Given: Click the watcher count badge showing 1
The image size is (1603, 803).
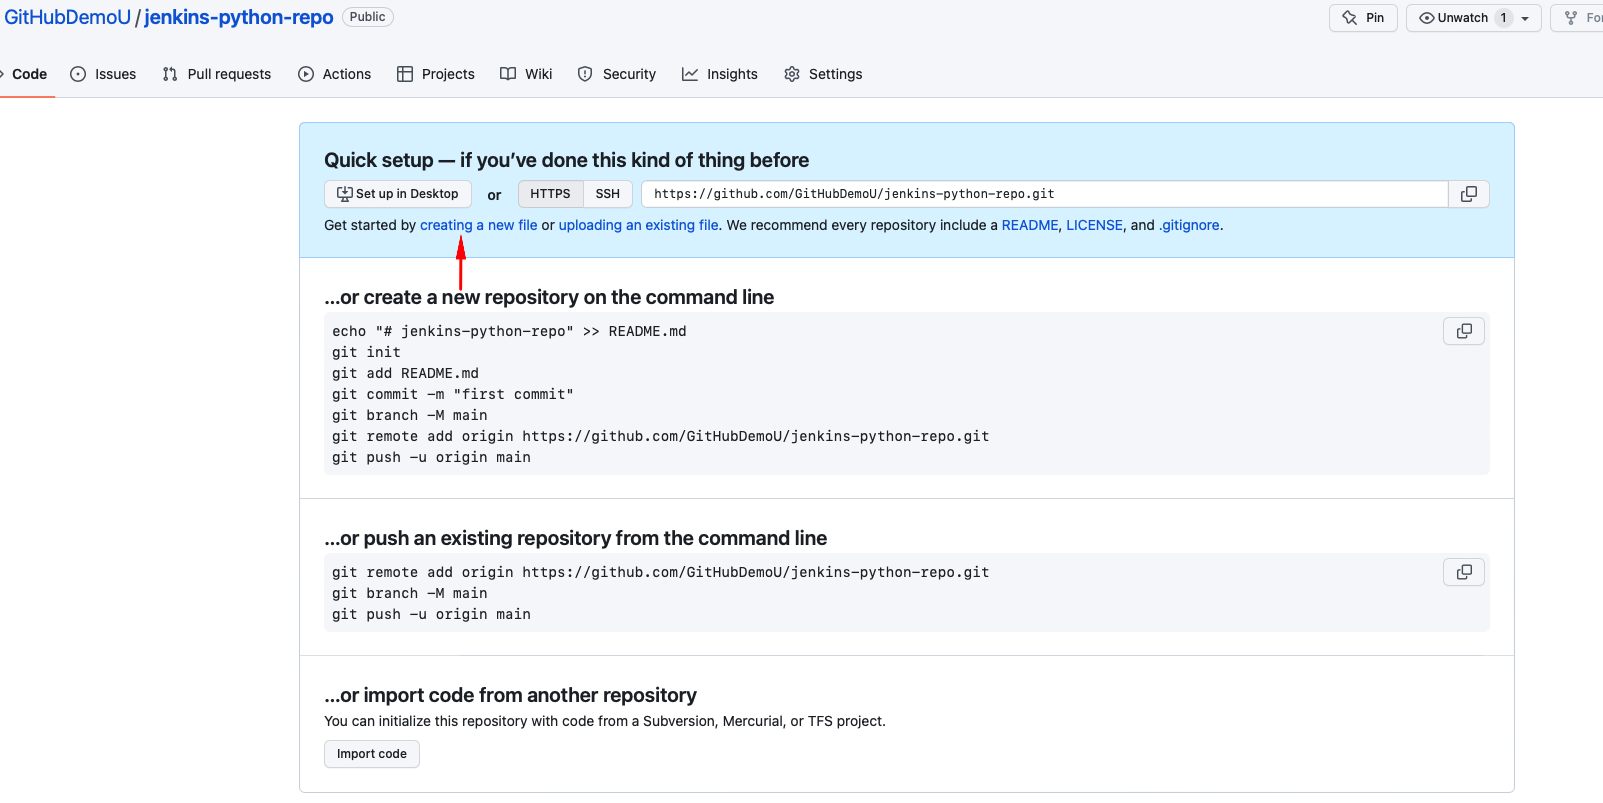Looking at the screenshot, I should point(1503,18).
